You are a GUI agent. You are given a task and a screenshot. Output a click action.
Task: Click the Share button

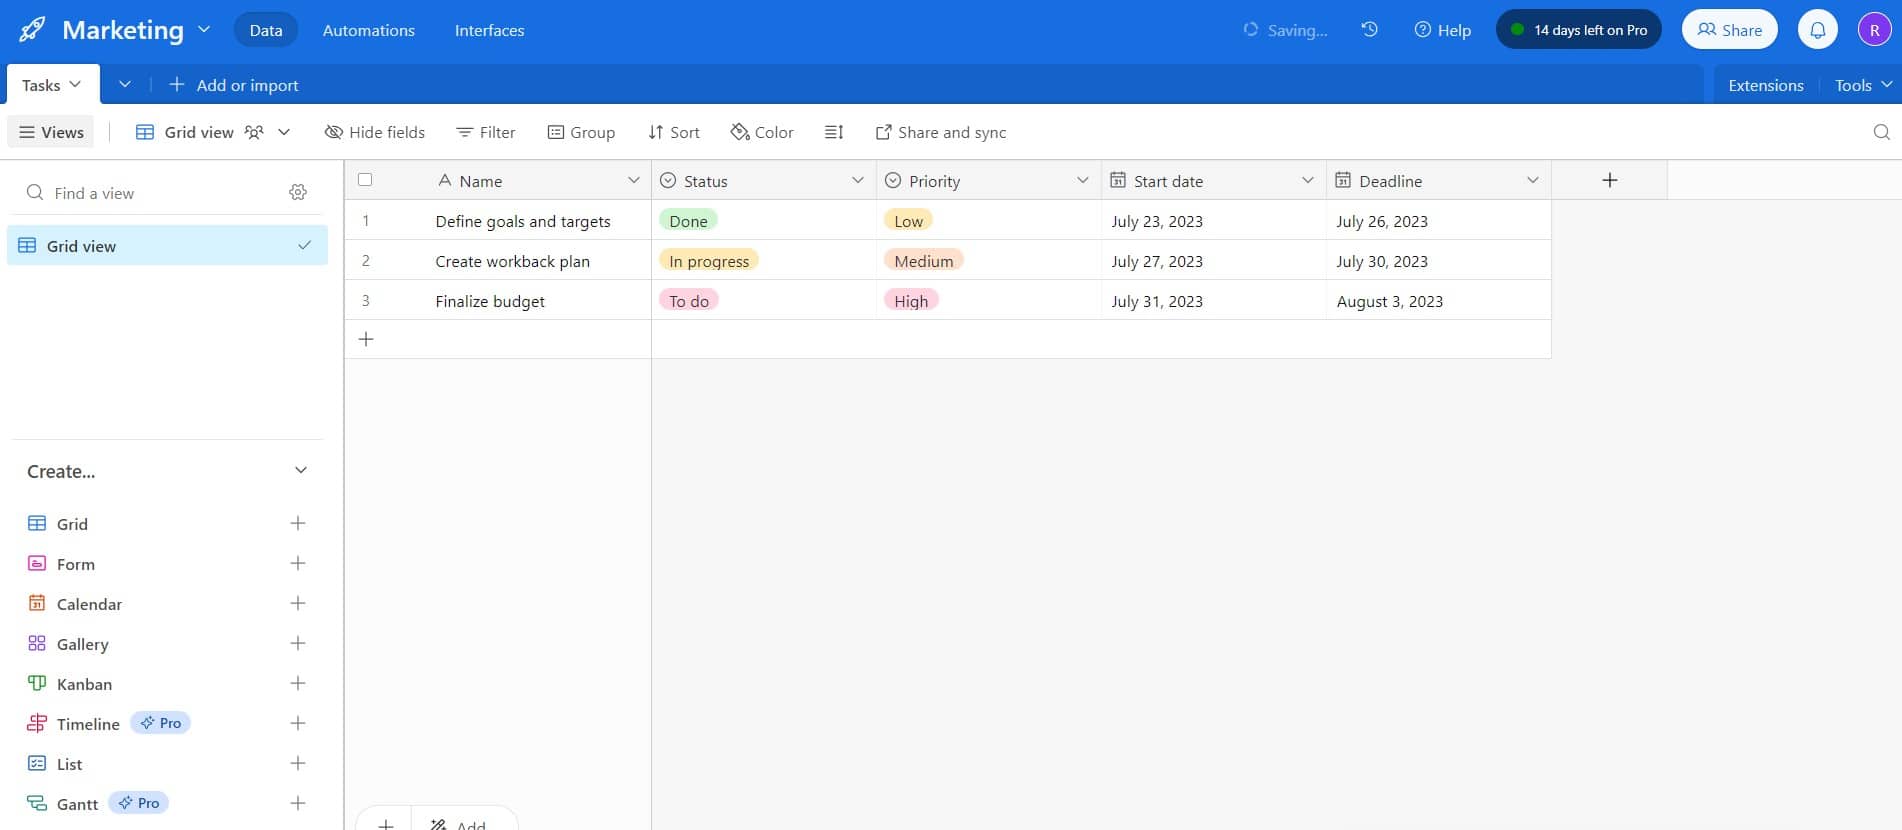click(1729, 30)
